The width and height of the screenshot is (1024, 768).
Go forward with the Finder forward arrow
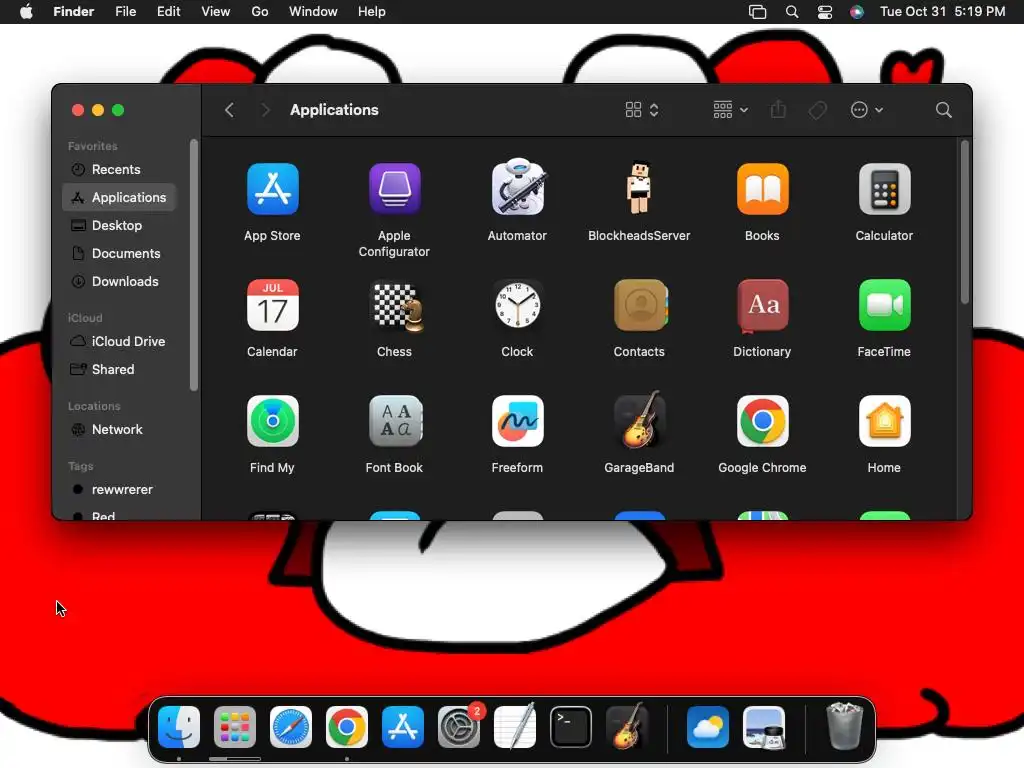264,110
